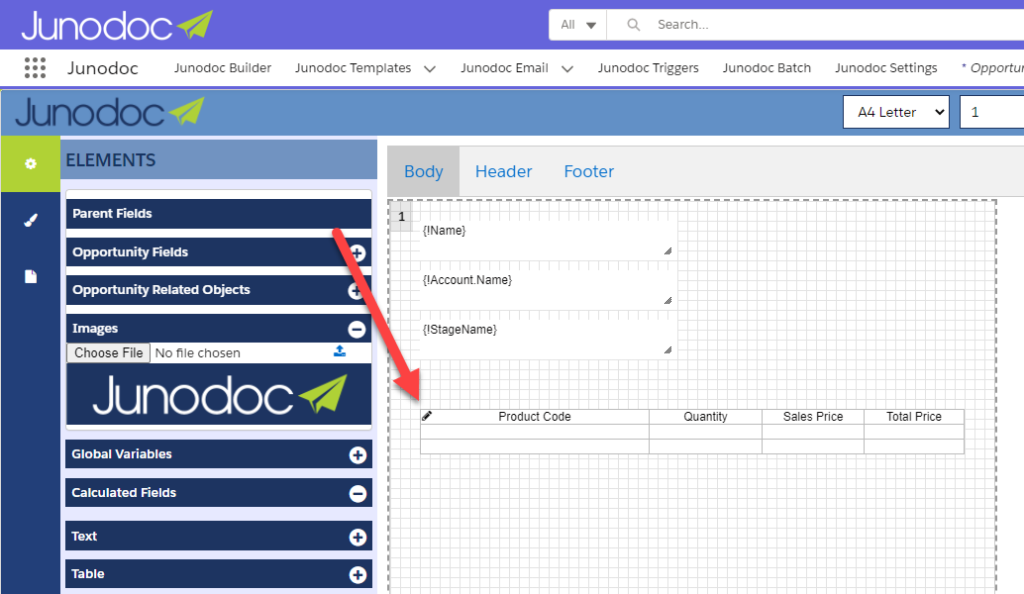Open Junodoc Triggers nav tab
This screenshot has width=1024, height=594.
point(648,68)
